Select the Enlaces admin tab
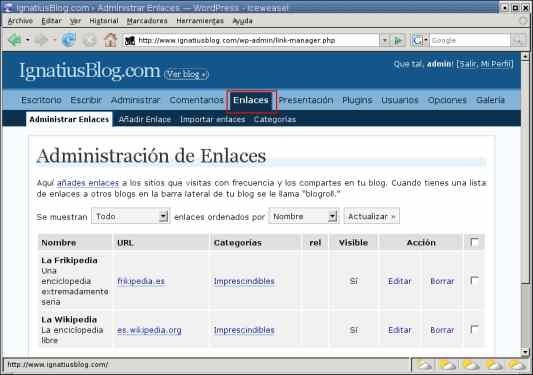 251,100
